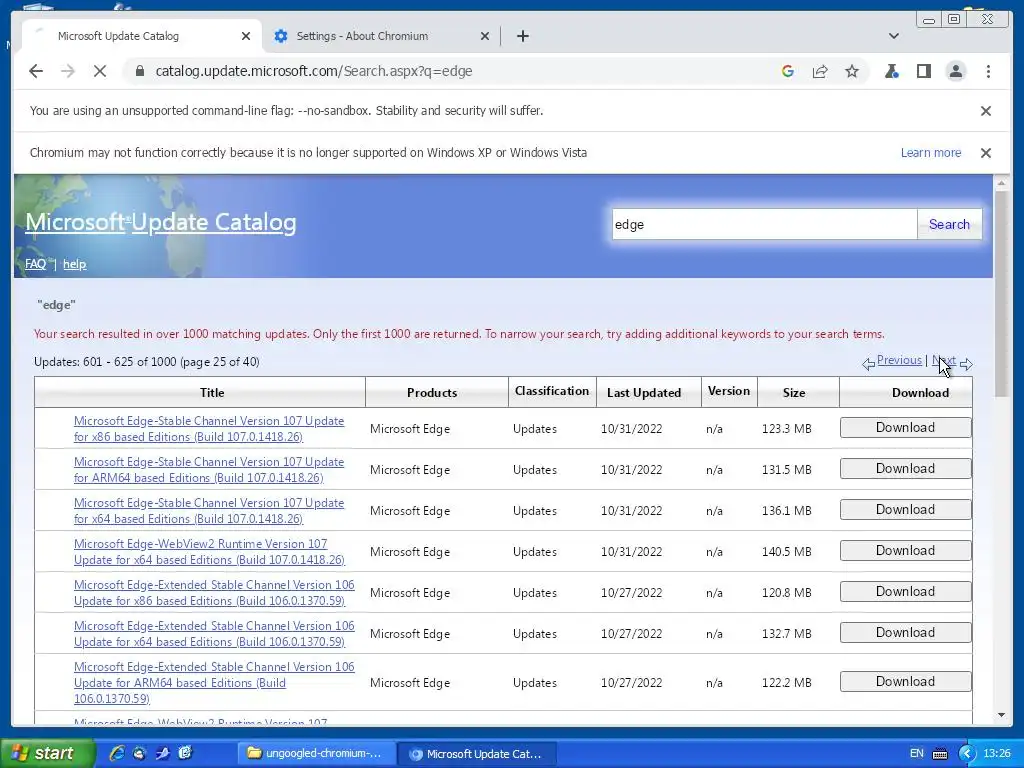This screenshot has height=768, width=1024.
Task: Dismiss the Windows XP unsupported warning
Action: coord(986,153)
